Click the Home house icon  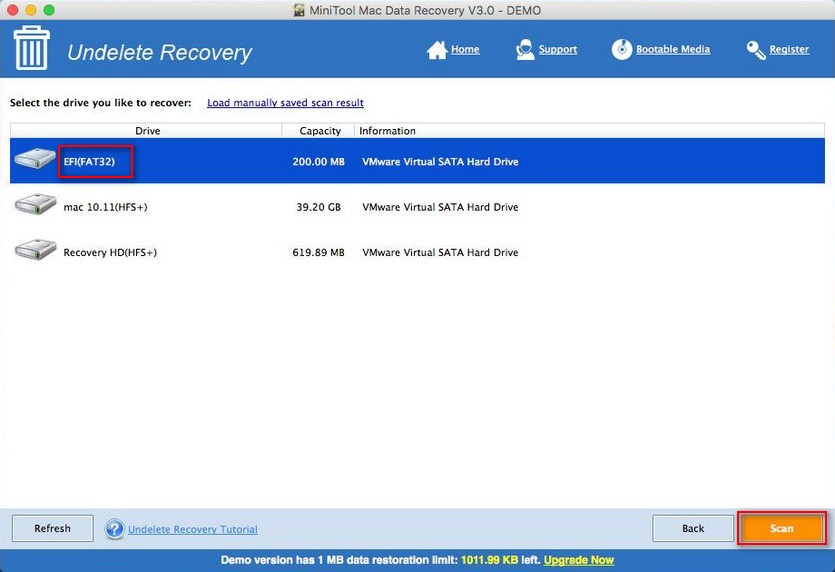click(x=436, y=50)
